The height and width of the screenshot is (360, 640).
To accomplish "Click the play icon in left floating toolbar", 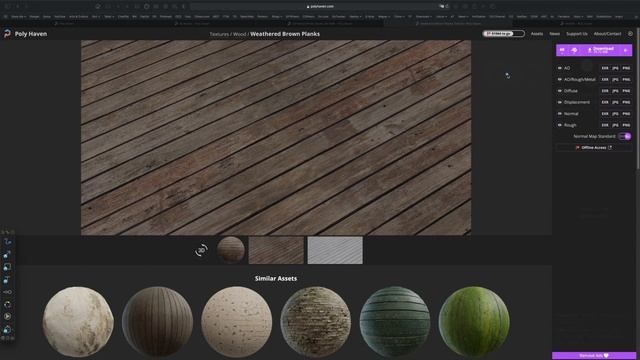I will click(x=7, y=316).
